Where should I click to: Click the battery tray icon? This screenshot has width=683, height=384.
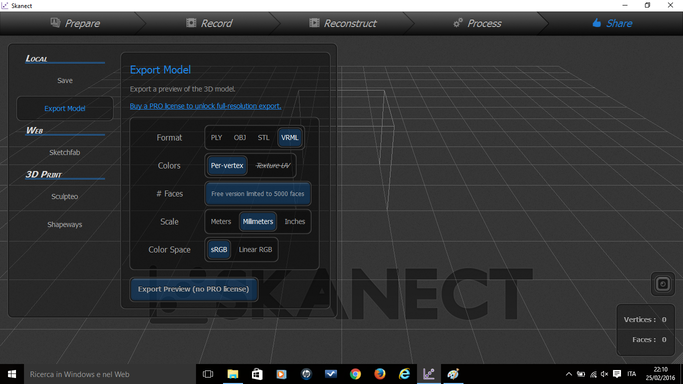pos(581,374)
